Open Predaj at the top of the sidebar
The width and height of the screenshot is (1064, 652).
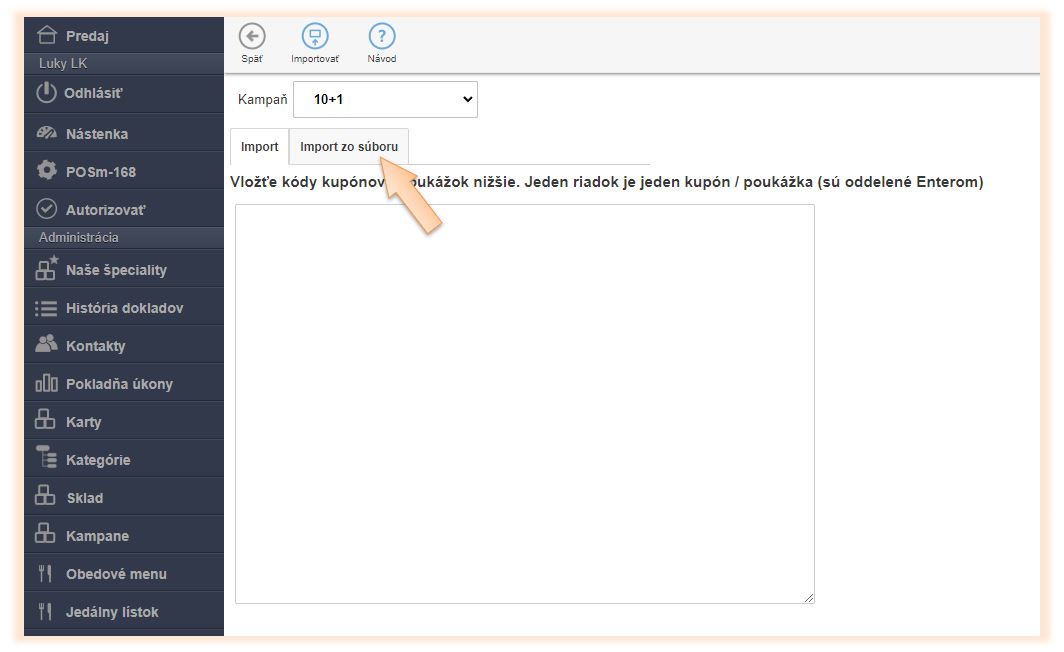87,36
